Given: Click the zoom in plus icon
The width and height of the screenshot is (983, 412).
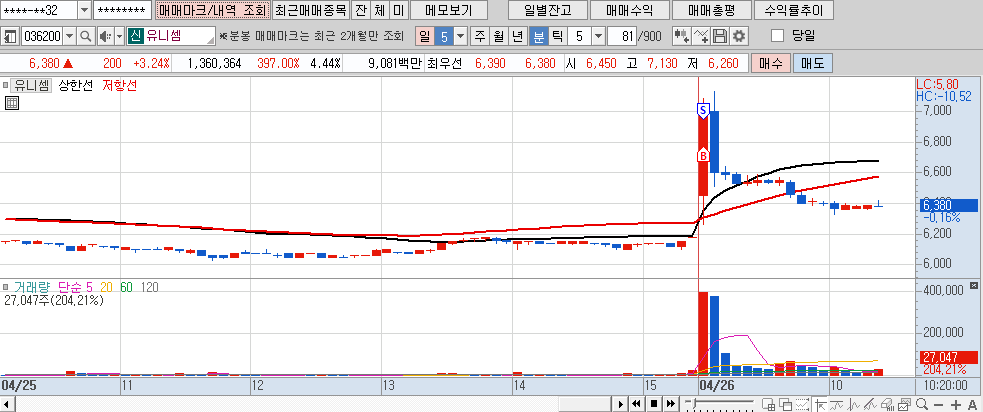Looking at the screenshot, I should (x=956, y=404).
